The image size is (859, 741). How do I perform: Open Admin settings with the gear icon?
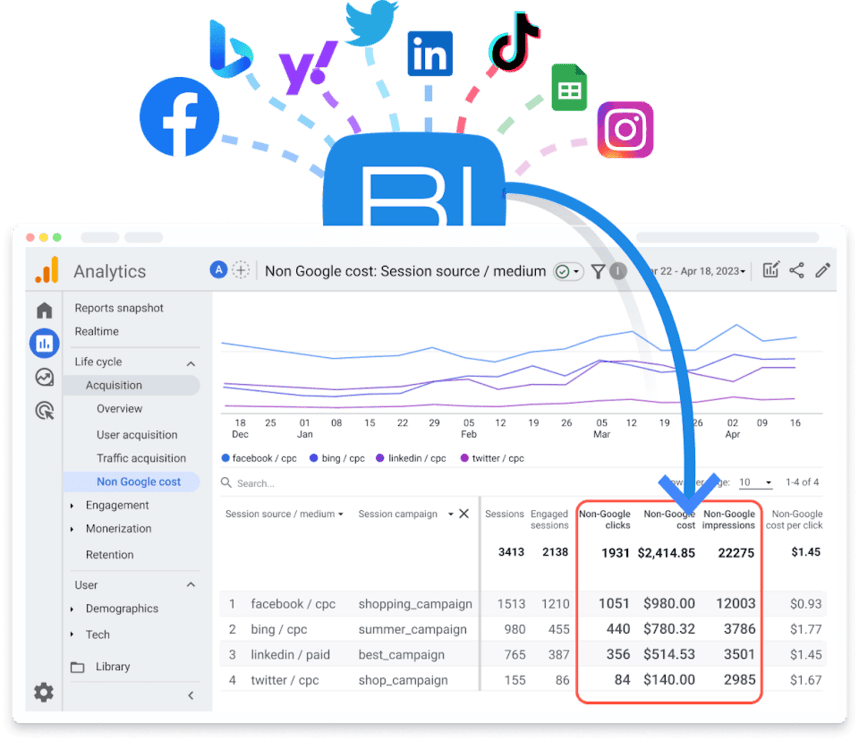tap(43, 692)
